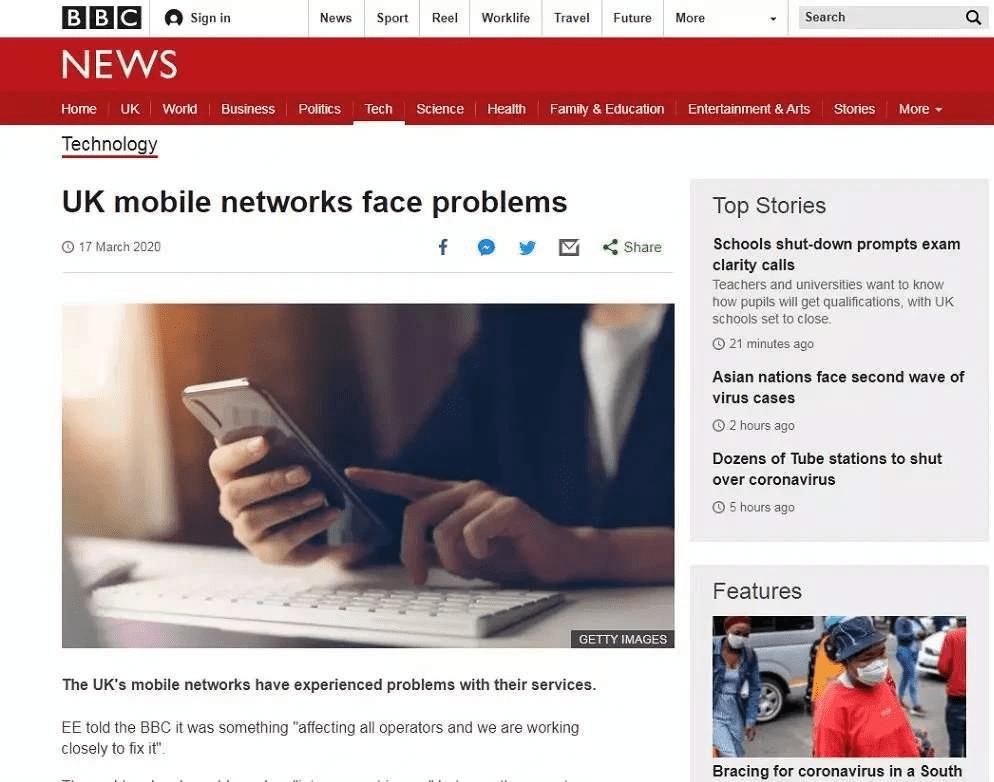The height and width of the screenshot is (782, 994).
Task: Email the article using the envelope icon
Action: click(569, 247)
